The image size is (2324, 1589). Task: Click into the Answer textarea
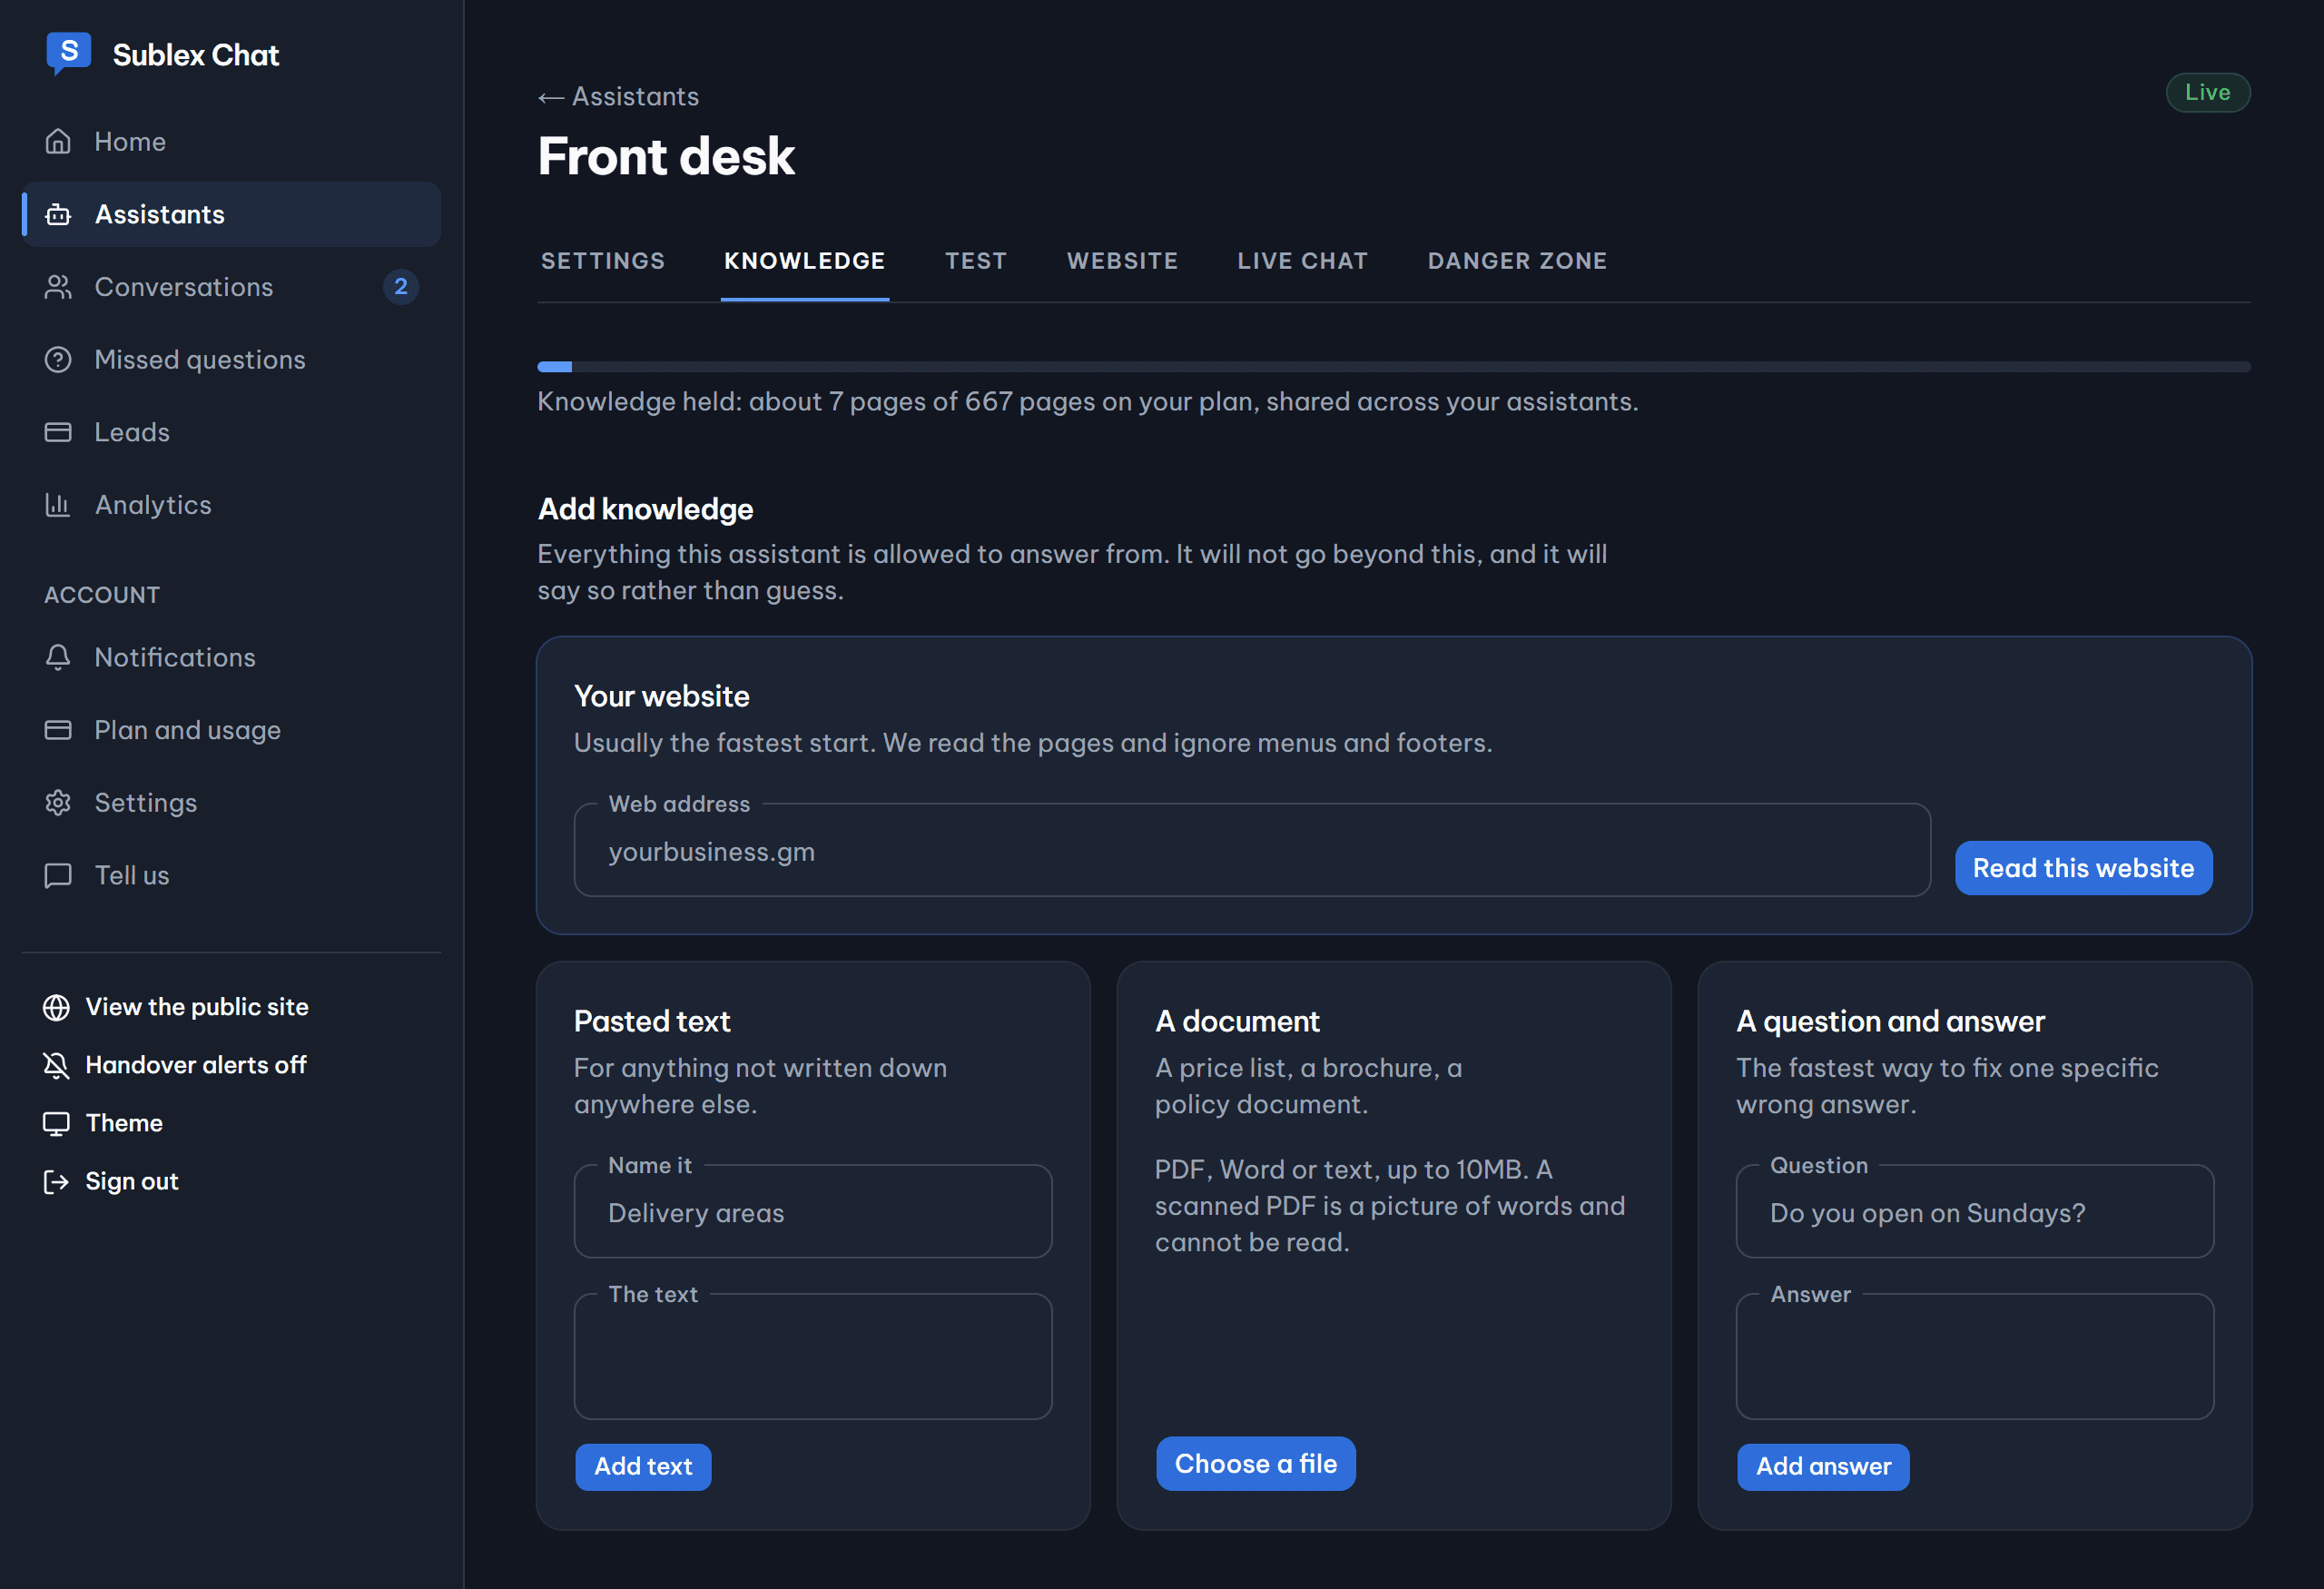(x=1975, y=1357)
